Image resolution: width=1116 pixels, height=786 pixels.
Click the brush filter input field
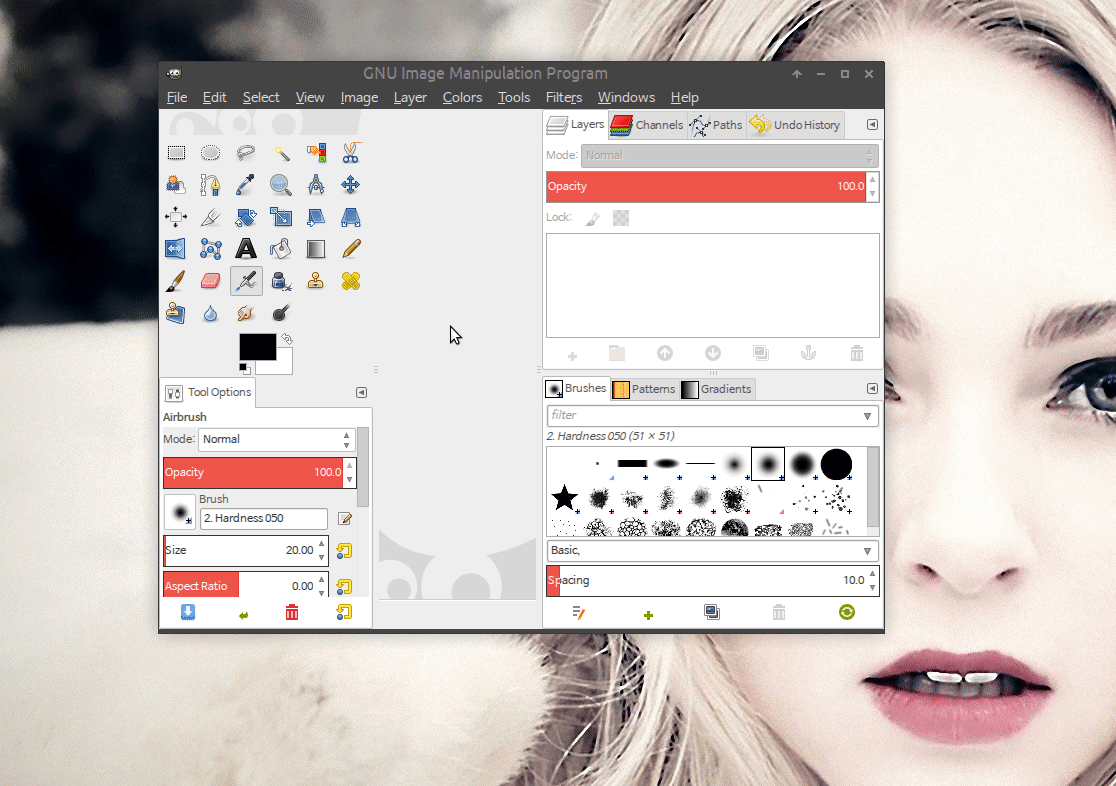[703, 416]
